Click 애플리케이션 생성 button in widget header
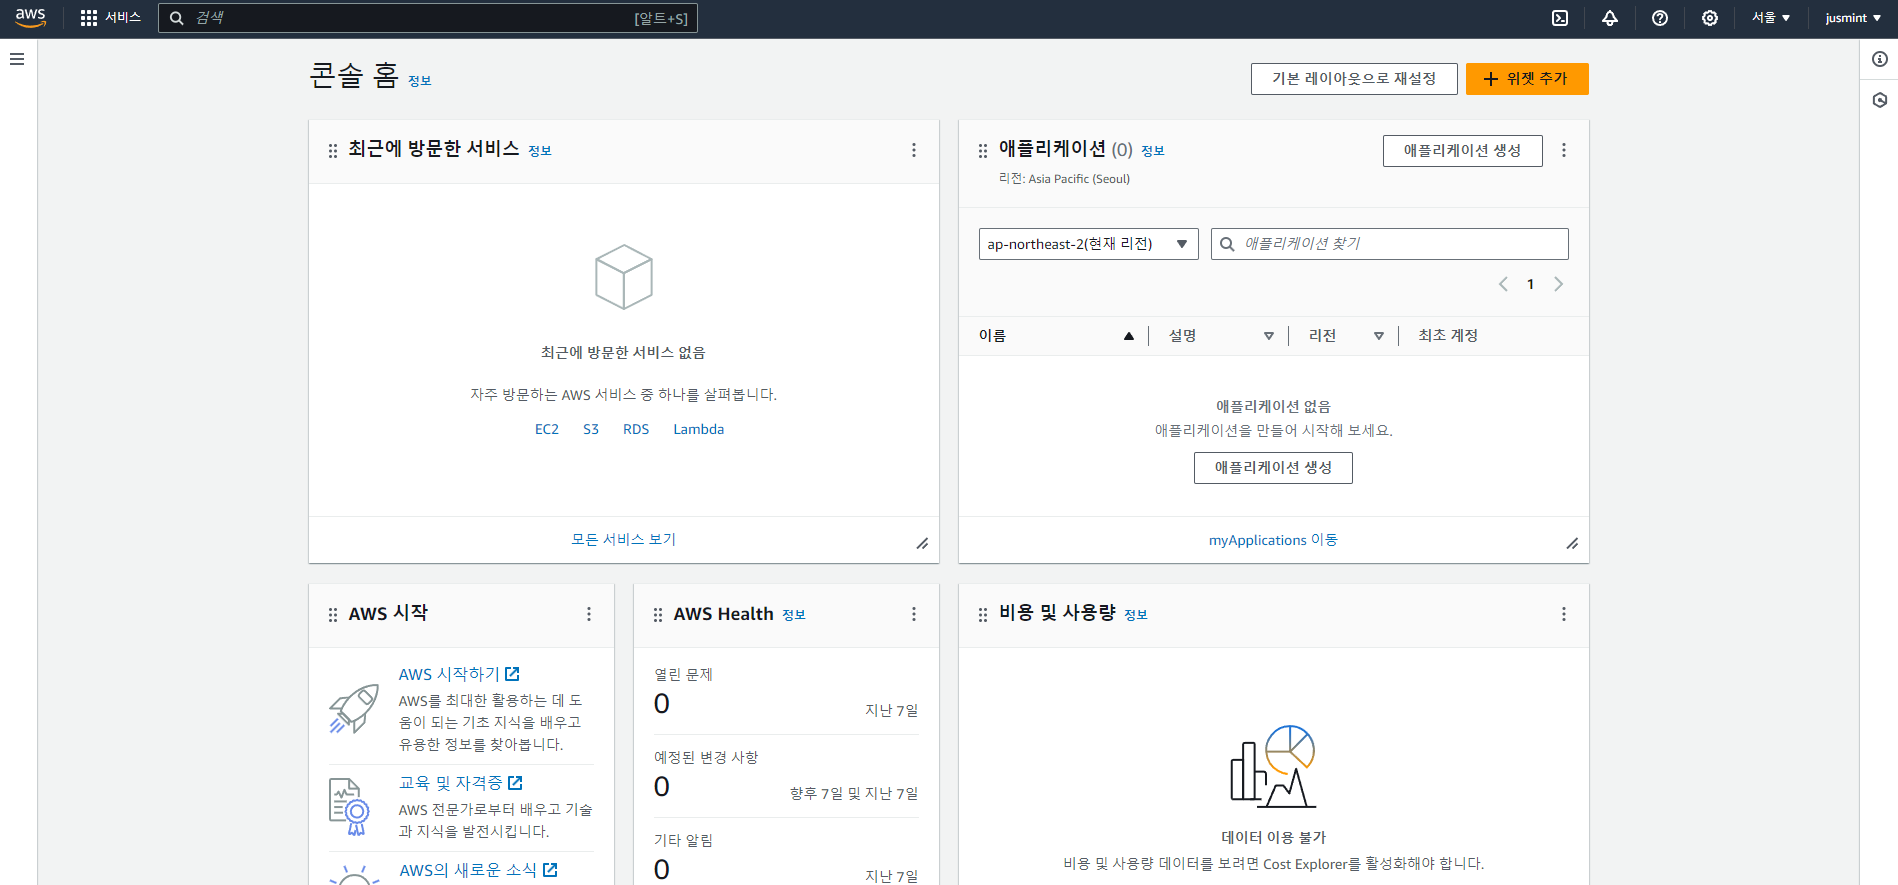 coord(1463,151)
